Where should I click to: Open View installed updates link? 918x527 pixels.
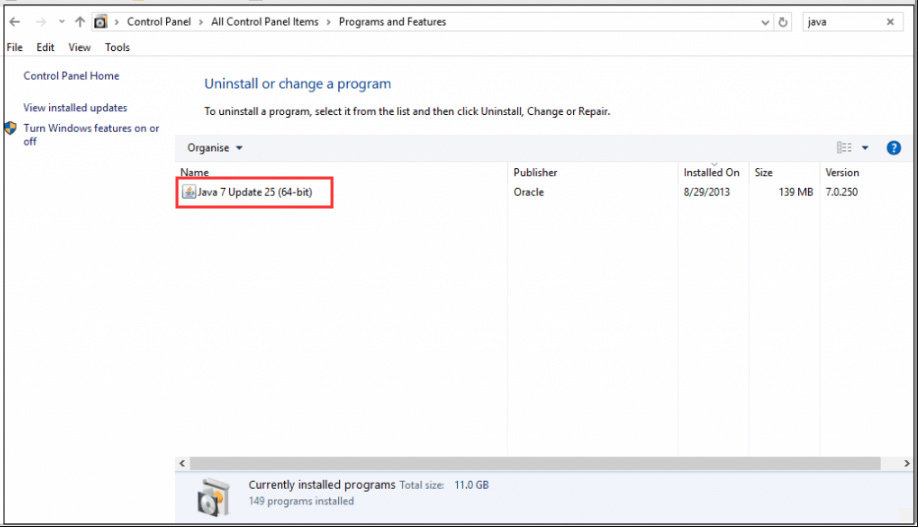[x=75, y=108]
